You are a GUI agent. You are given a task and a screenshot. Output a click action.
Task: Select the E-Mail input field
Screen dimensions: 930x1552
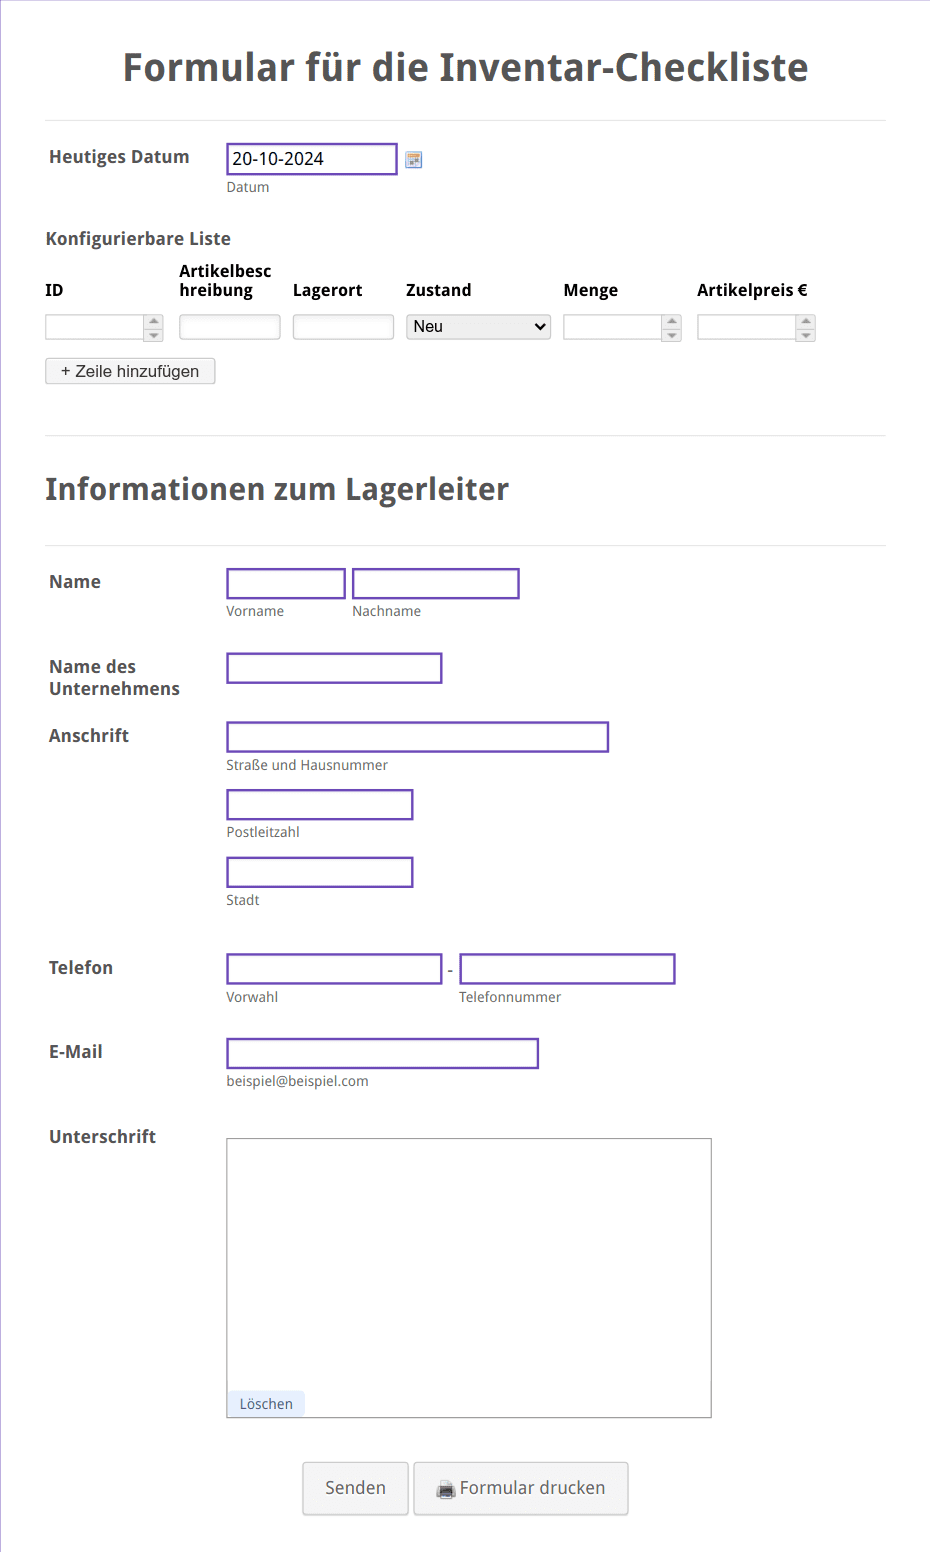pos(382,1053)
